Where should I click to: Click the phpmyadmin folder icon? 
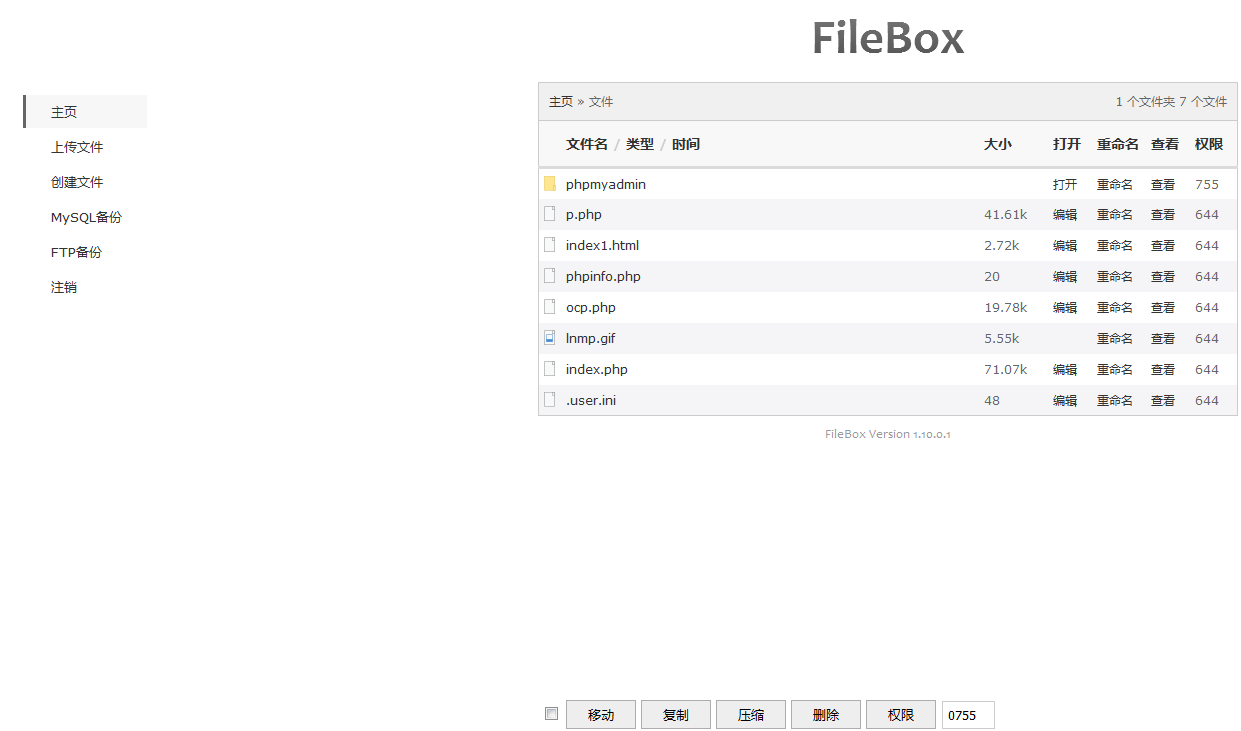click(x=549, y=184)
